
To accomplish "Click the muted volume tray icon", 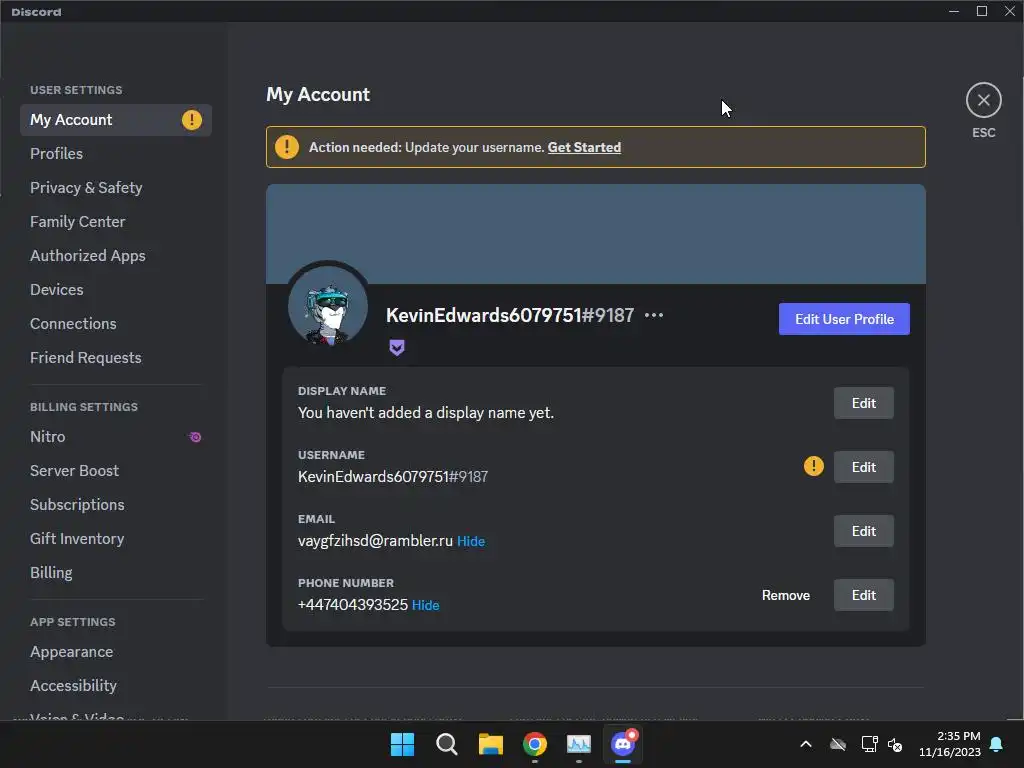I will pos(895,744).
